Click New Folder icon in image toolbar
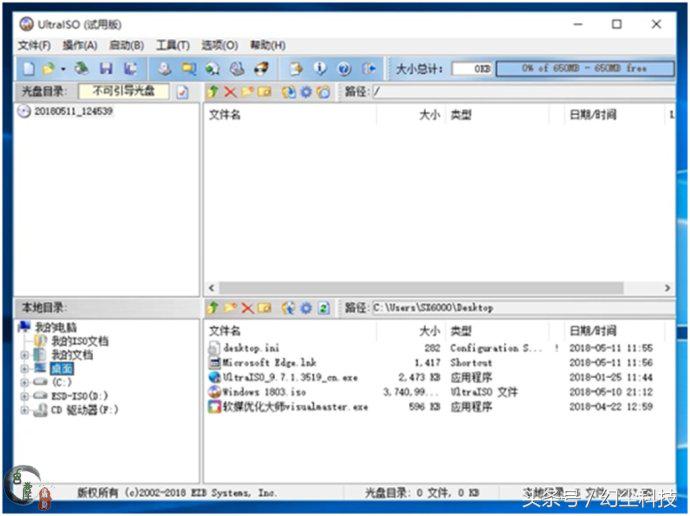The width and height of the screenshot is (690, 516). point(247,91)
